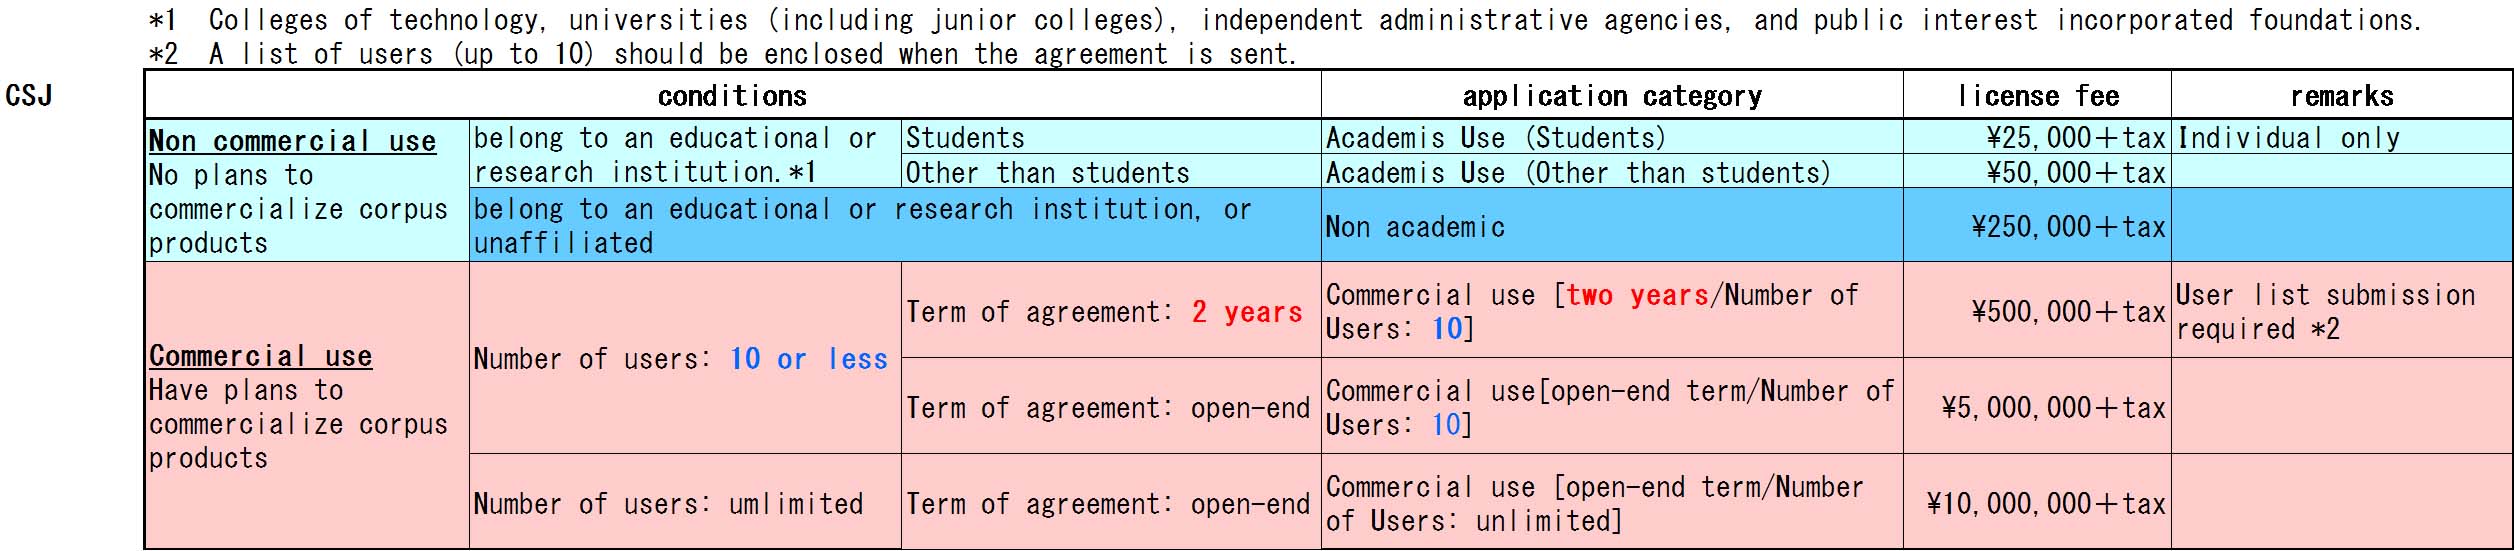Click the underlined "Non commercial use" heading
The width and height of the screenshot is (2515, 551).
coord(292,141)
